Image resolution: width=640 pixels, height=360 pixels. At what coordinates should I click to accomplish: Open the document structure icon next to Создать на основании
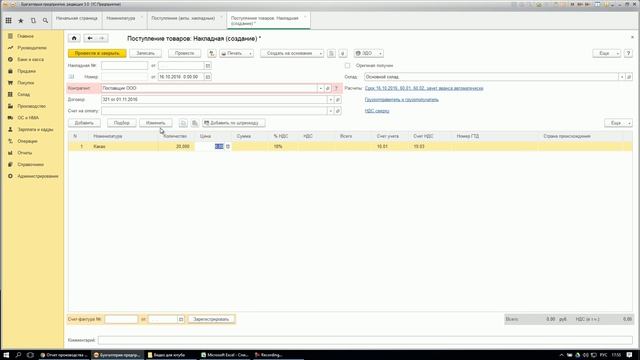tap(331, 53)
